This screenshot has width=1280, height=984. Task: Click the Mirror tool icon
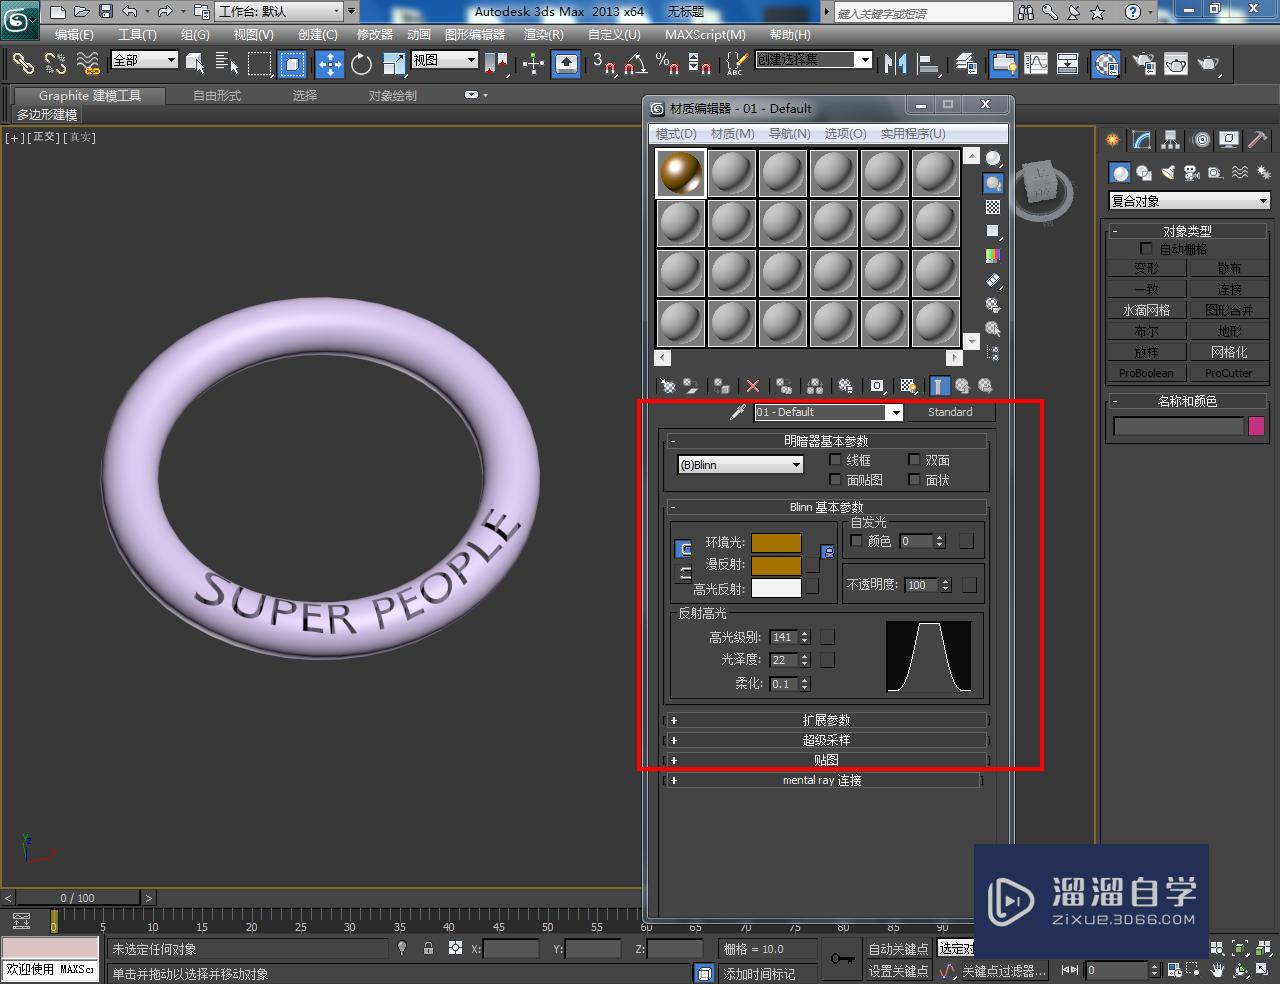[895, 64]
